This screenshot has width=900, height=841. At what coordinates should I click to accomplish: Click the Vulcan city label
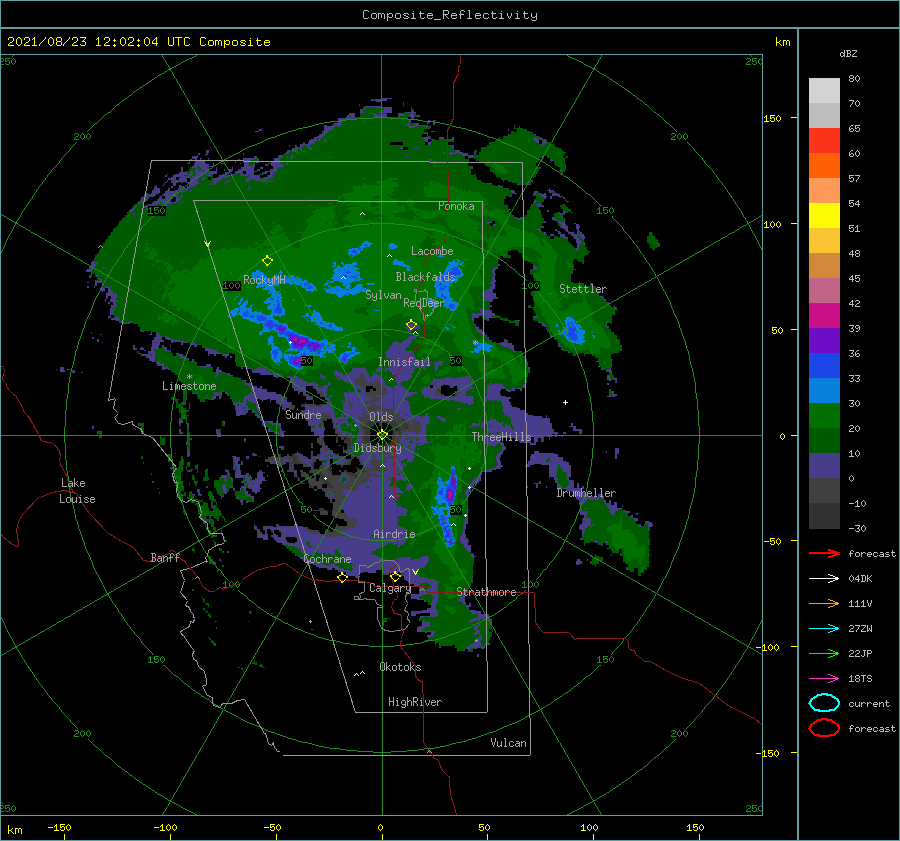(509, 743)
